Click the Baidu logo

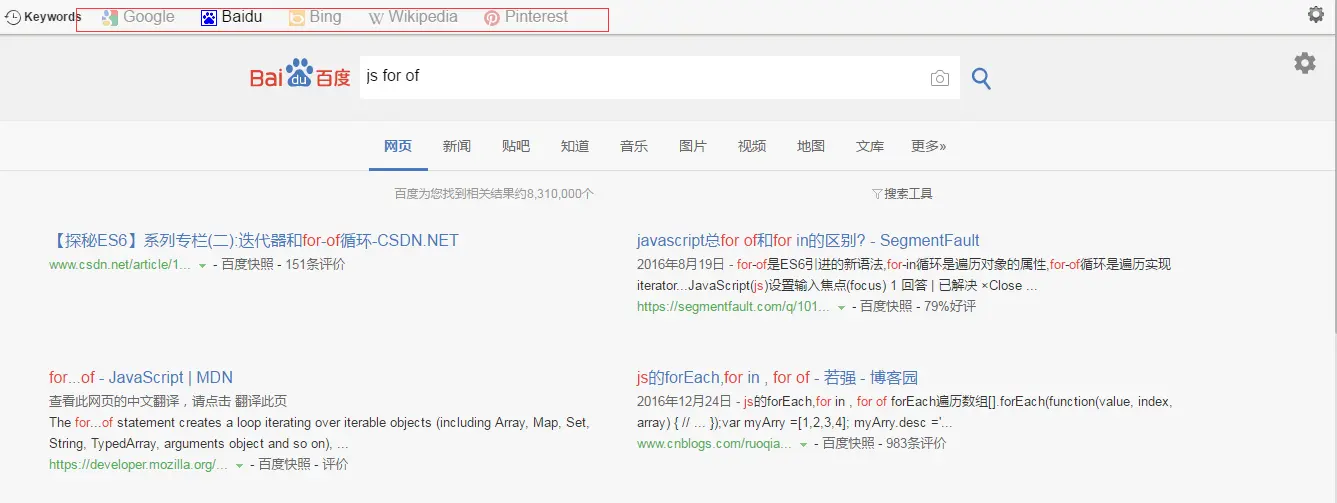coord(300,76)
